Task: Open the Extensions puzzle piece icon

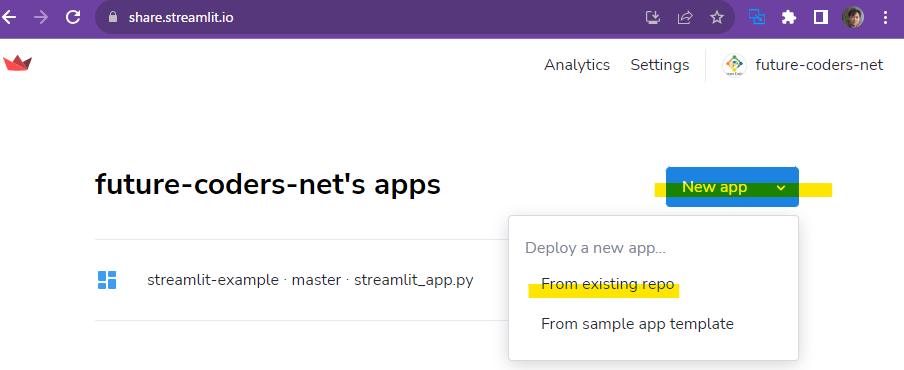Action: coord(789,18)
